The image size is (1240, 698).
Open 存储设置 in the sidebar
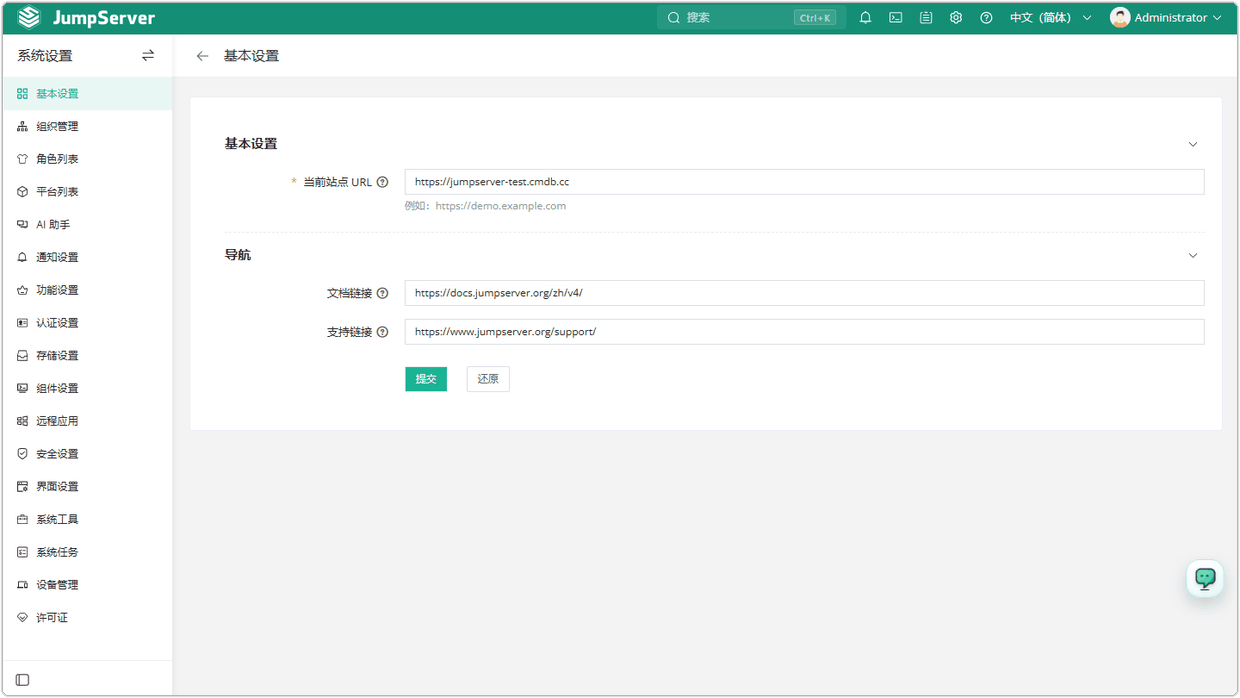pyautogui.click(x=87, y=356)
